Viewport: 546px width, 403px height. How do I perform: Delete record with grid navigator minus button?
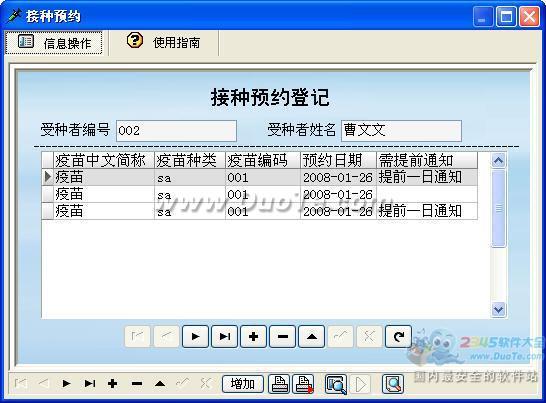coord(283,336)
